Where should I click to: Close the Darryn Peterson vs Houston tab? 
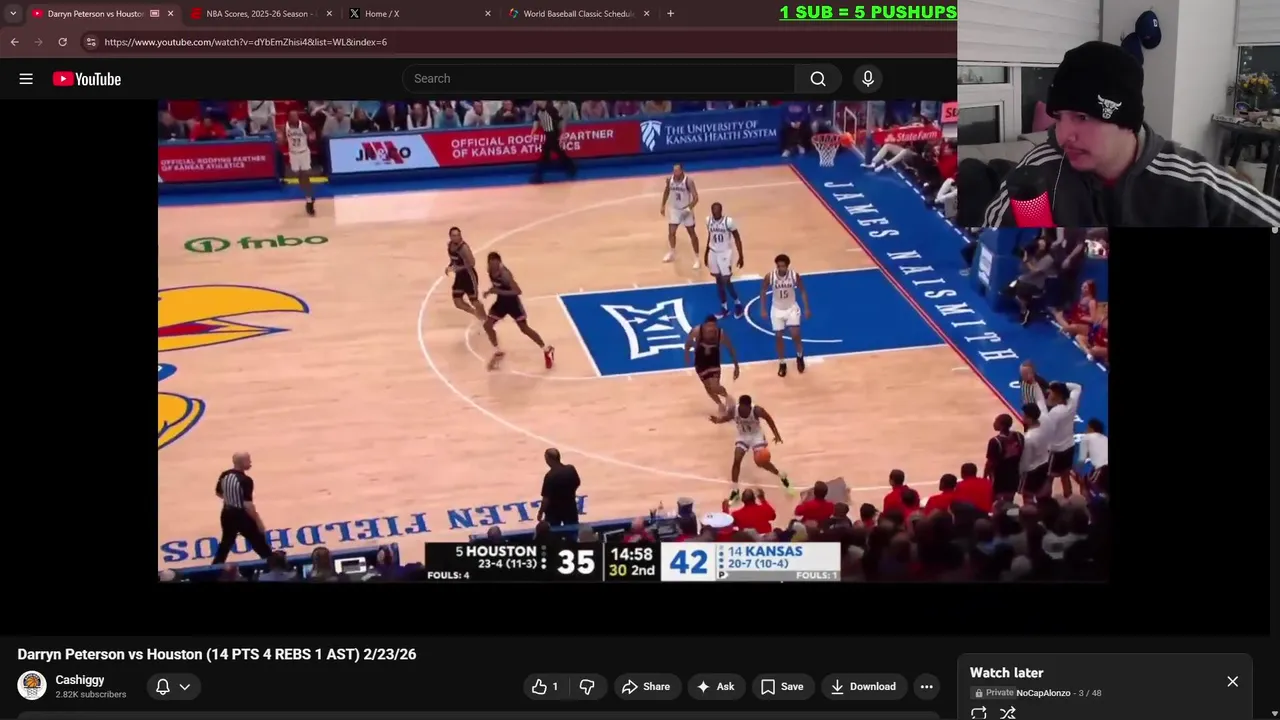pos(170,14)
